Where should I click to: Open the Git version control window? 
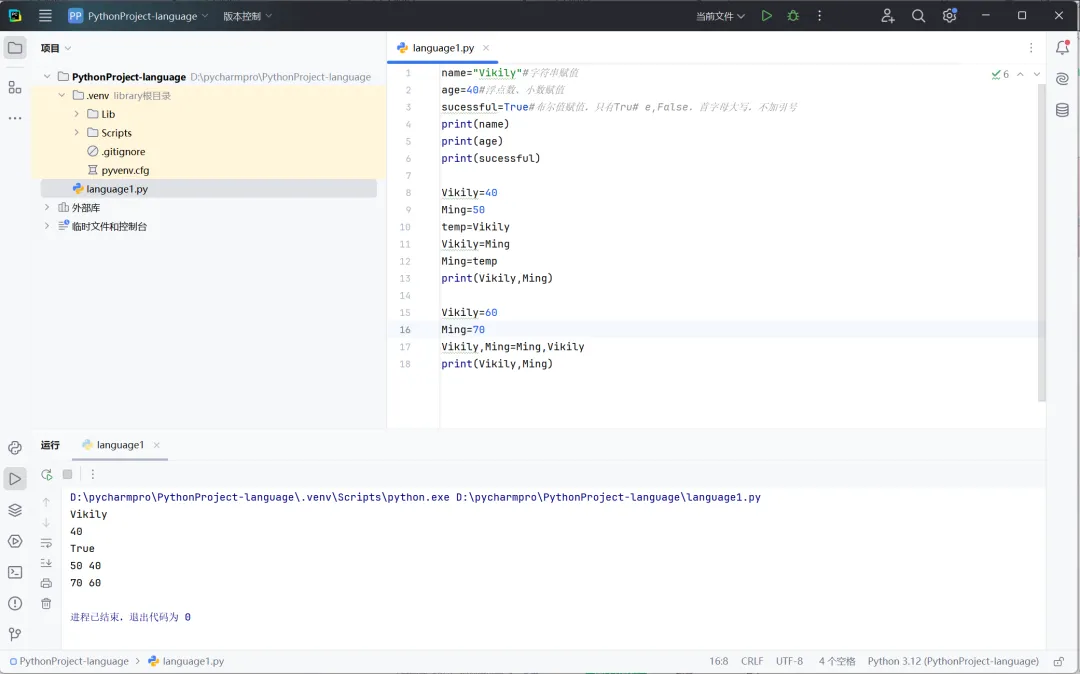tap(15, 634)
